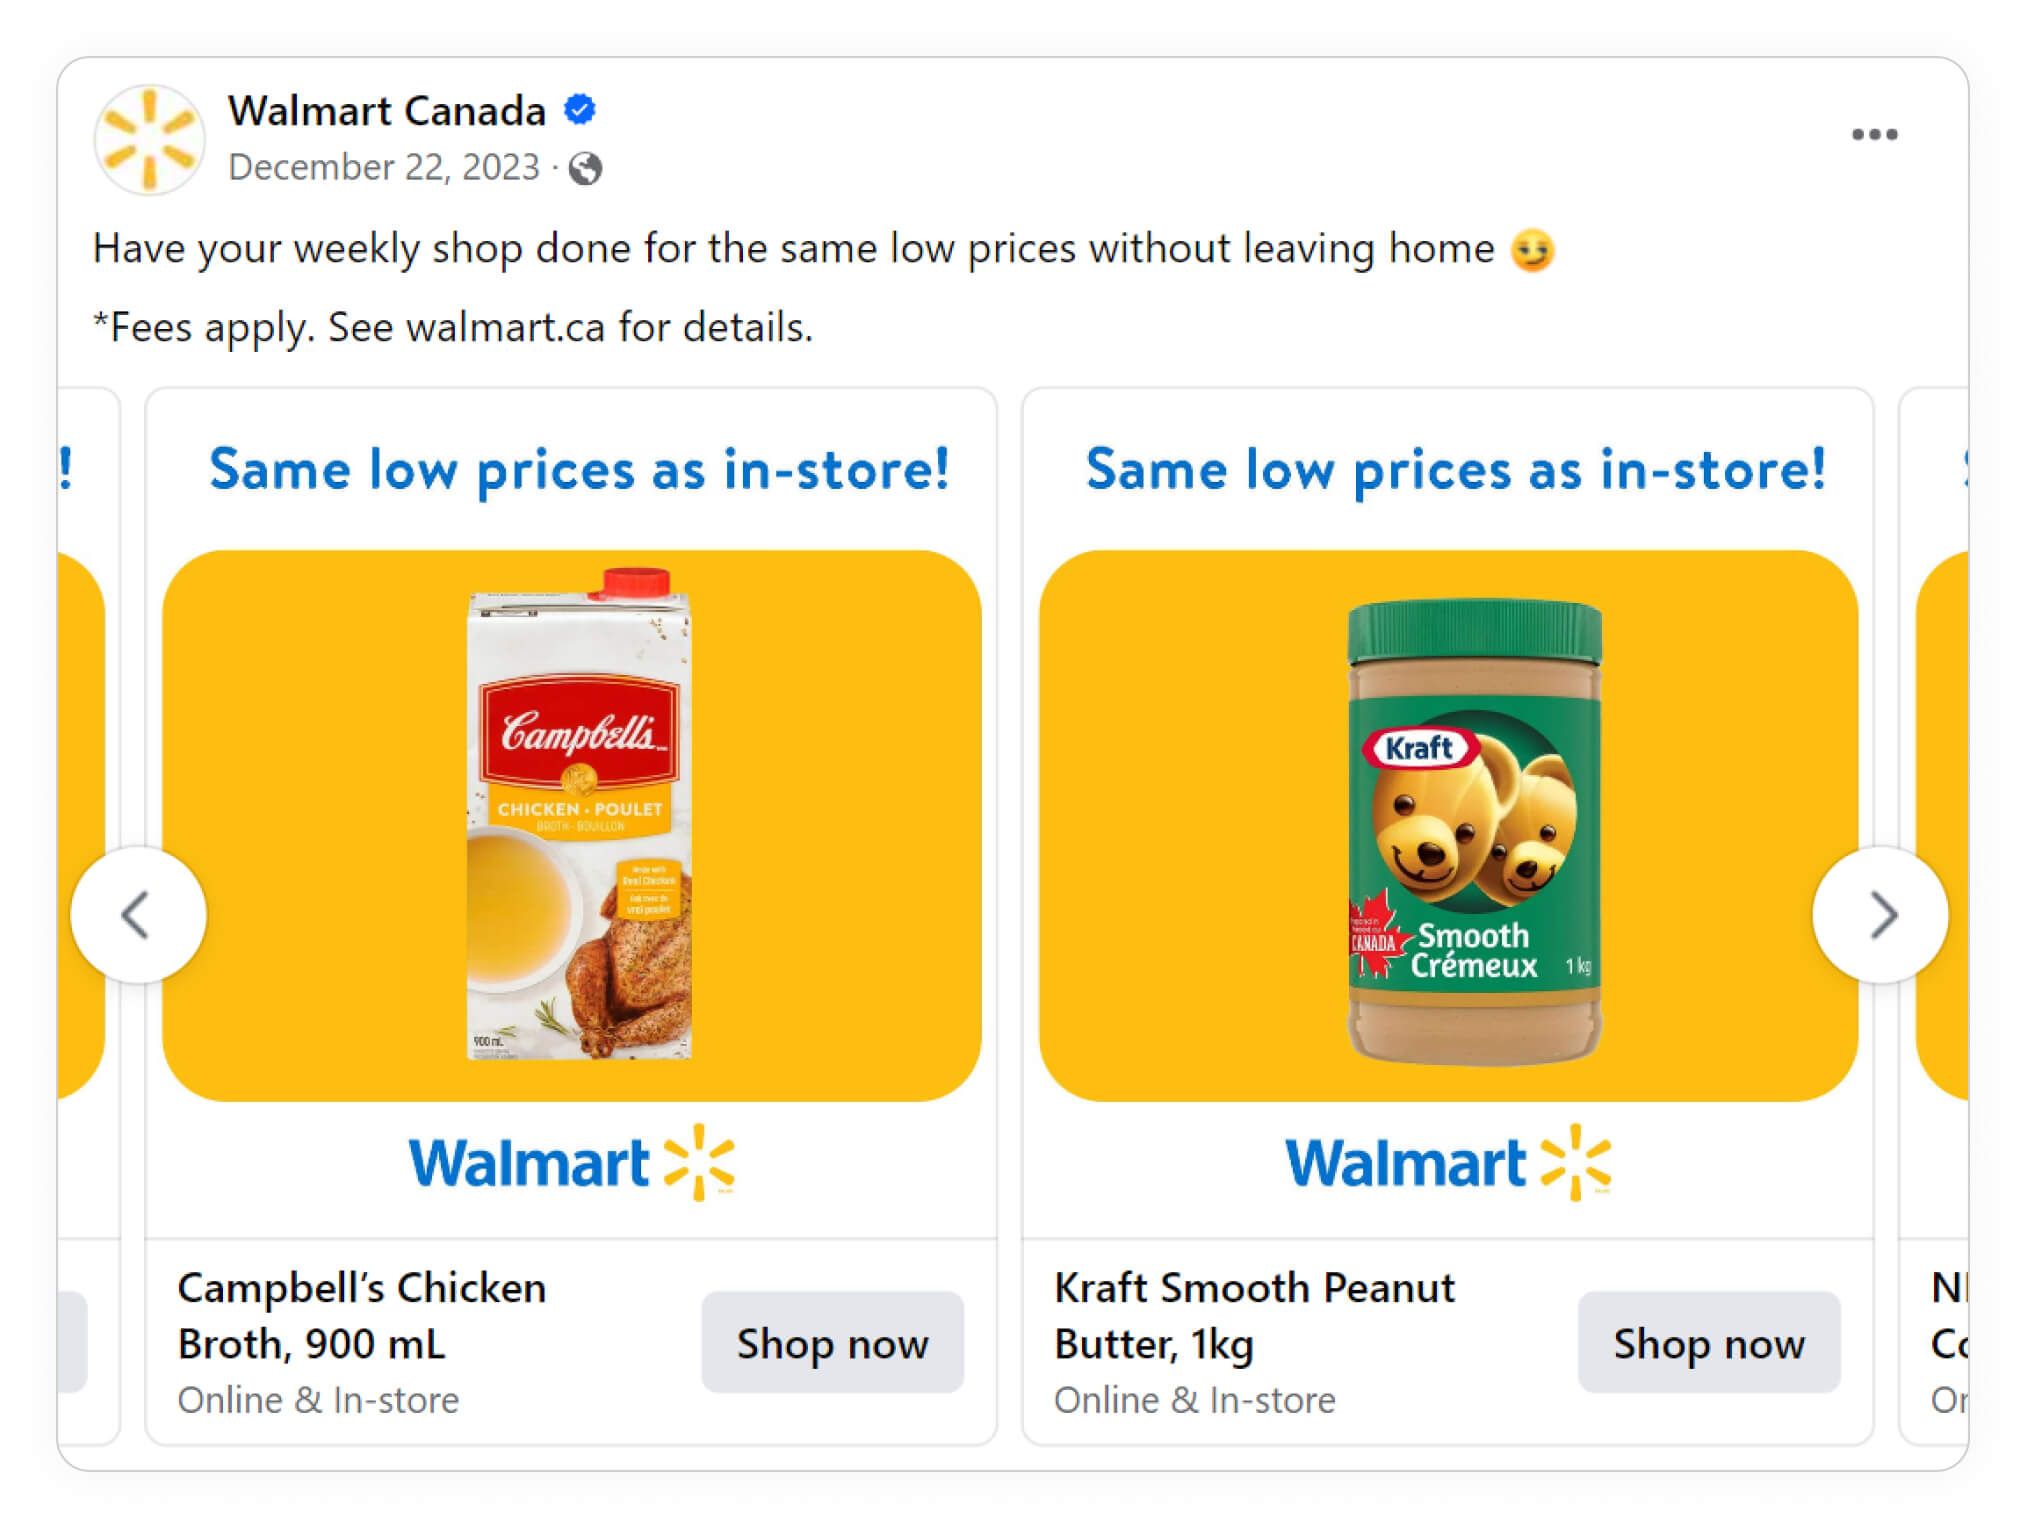This screenshot has height=1528, width=2026.
Task: Open the Campbell's Chicken Broth, 900 mL title
Action: click(362, 1315)
